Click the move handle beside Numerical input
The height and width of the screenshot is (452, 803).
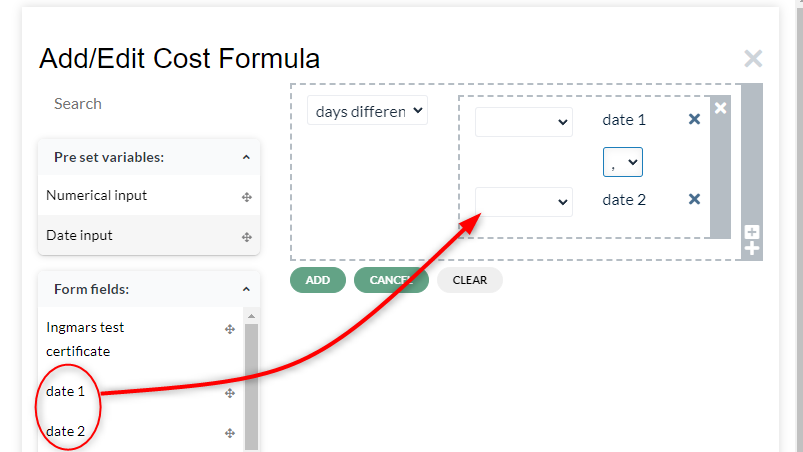[x=247, y=197]
